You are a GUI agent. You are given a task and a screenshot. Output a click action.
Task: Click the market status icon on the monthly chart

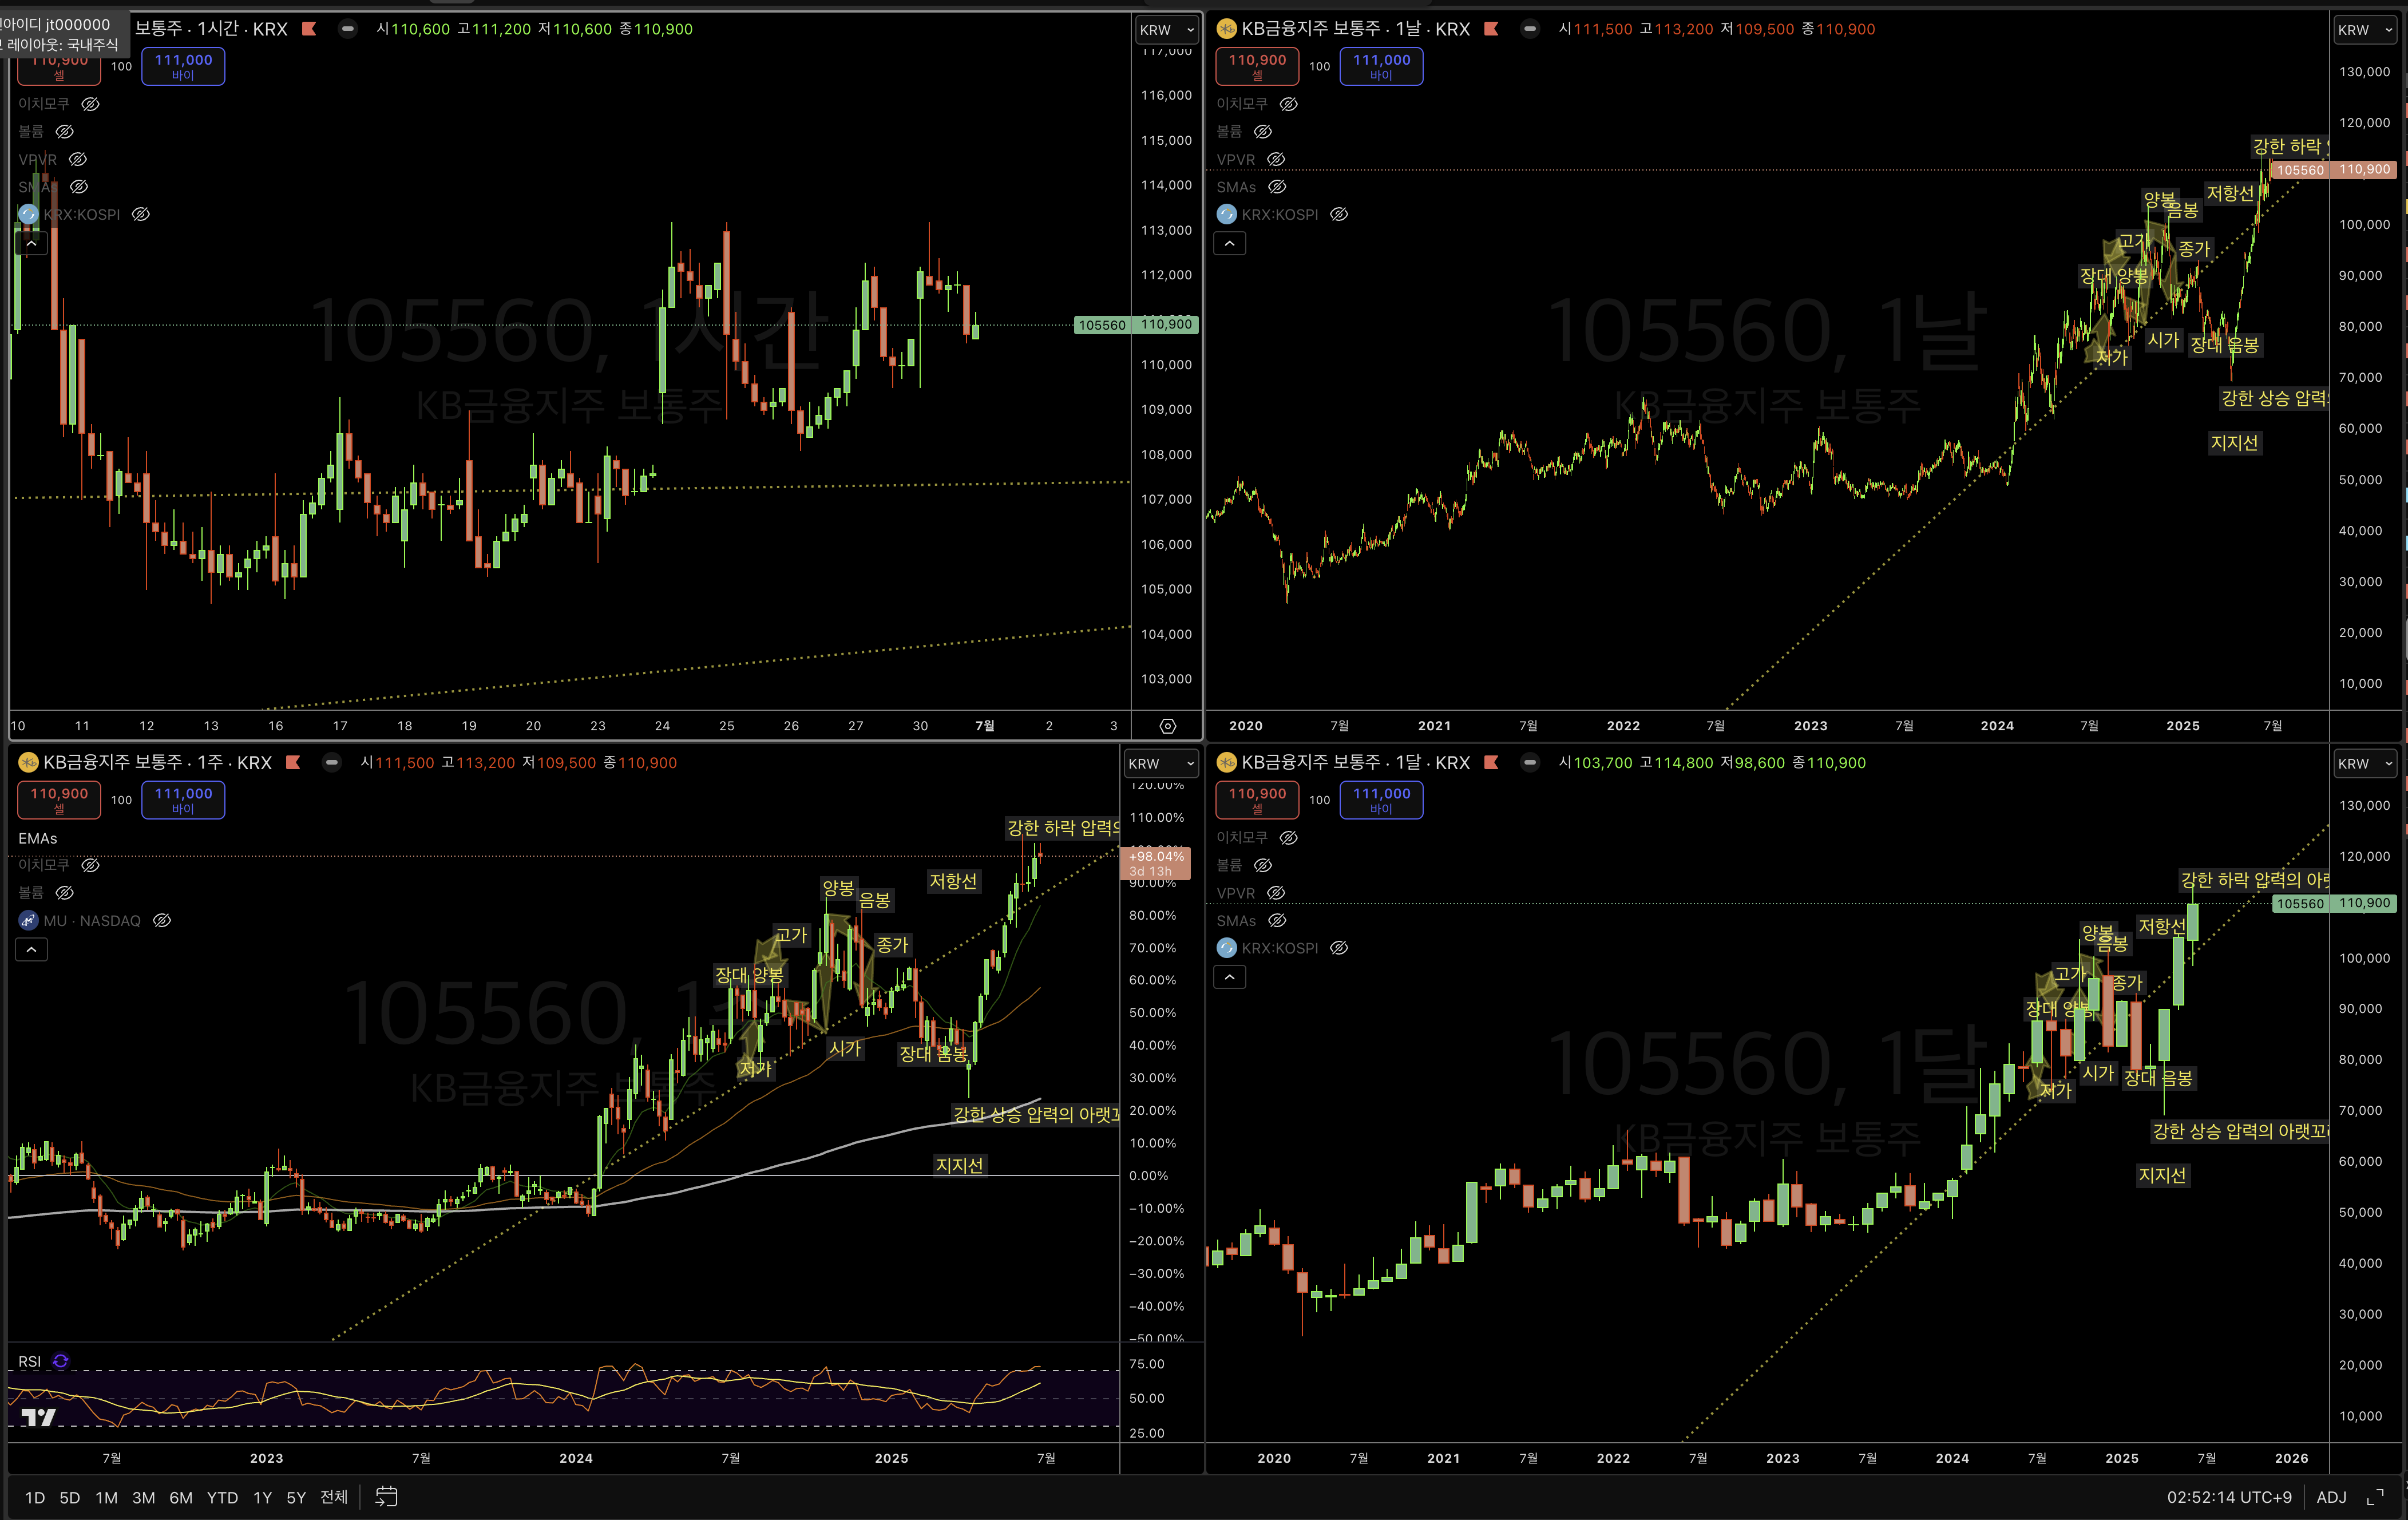click(x=1529, y=762)
